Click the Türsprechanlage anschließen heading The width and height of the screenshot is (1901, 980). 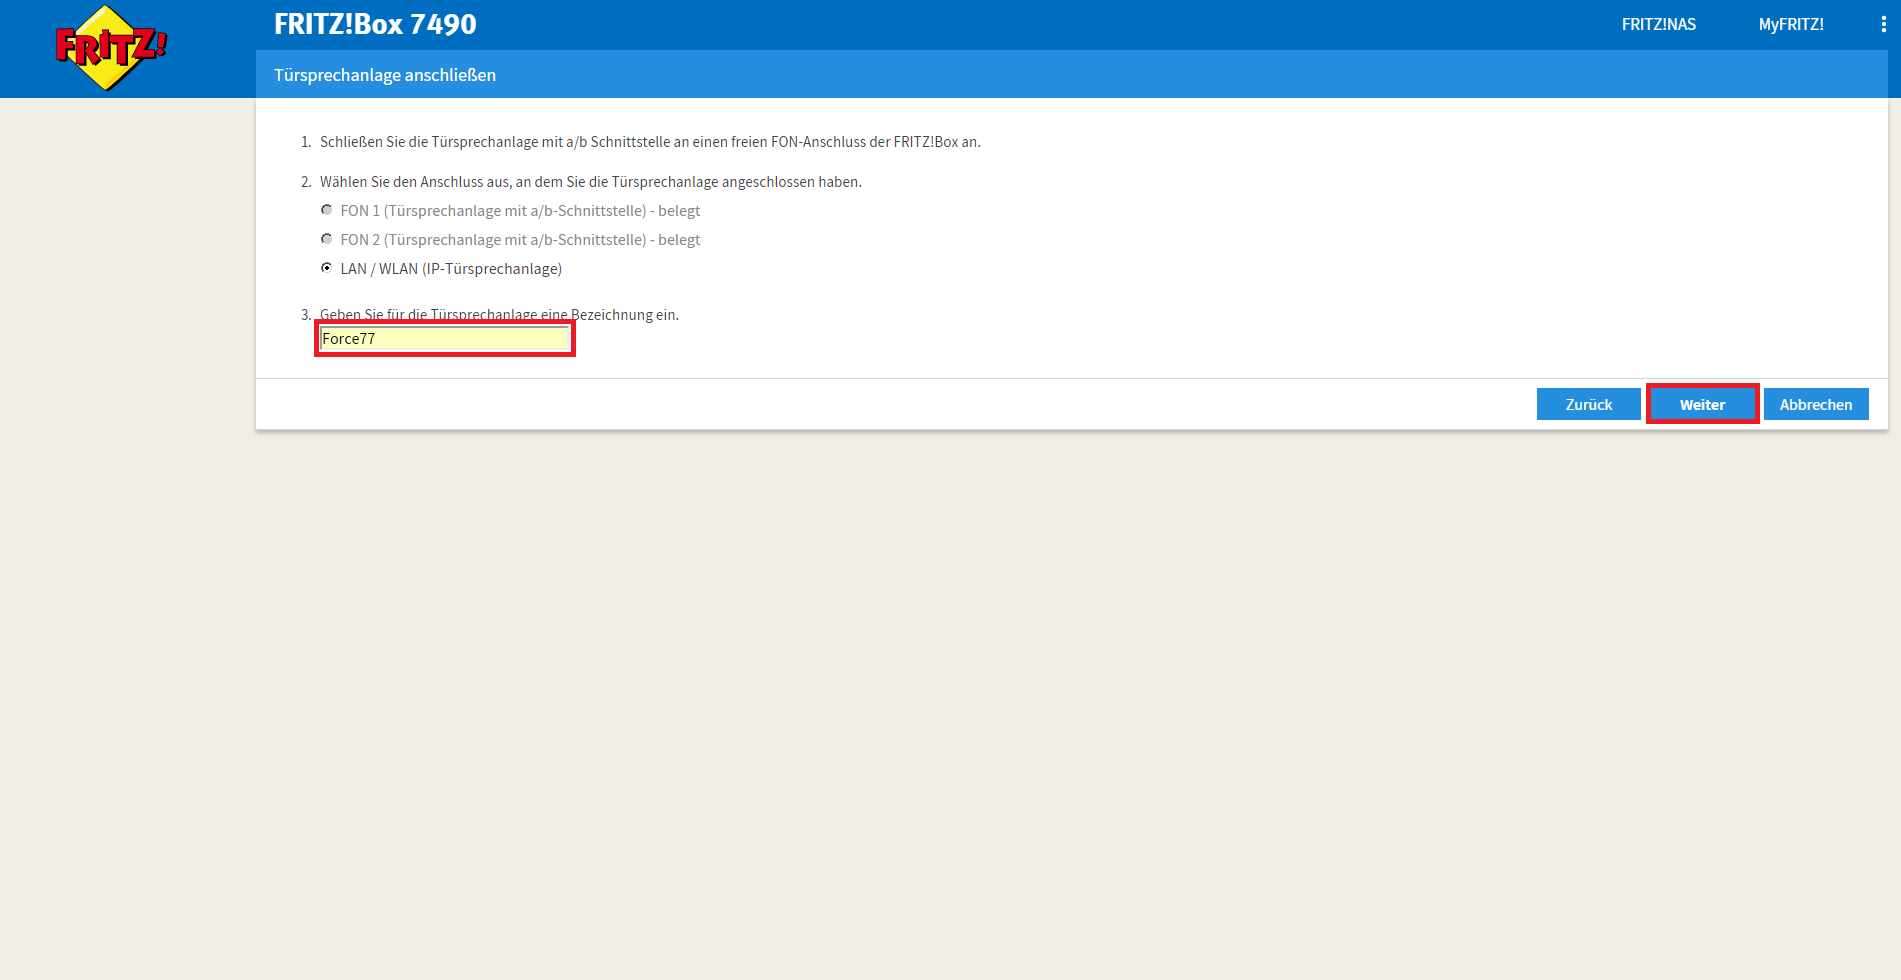[385, 75]
